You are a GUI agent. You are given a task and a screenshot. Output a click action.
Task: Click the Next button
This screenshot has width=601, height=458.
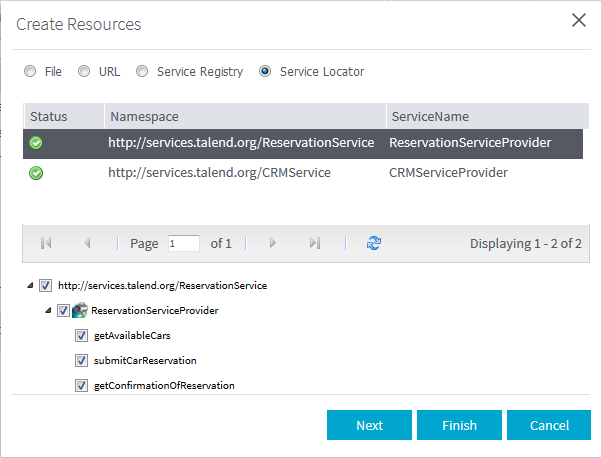(369, 425)
